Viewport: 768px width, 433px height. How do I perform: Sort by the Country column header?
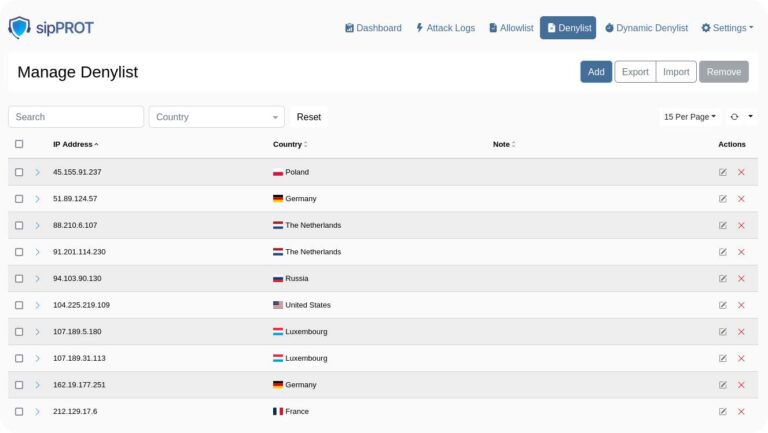290,144
